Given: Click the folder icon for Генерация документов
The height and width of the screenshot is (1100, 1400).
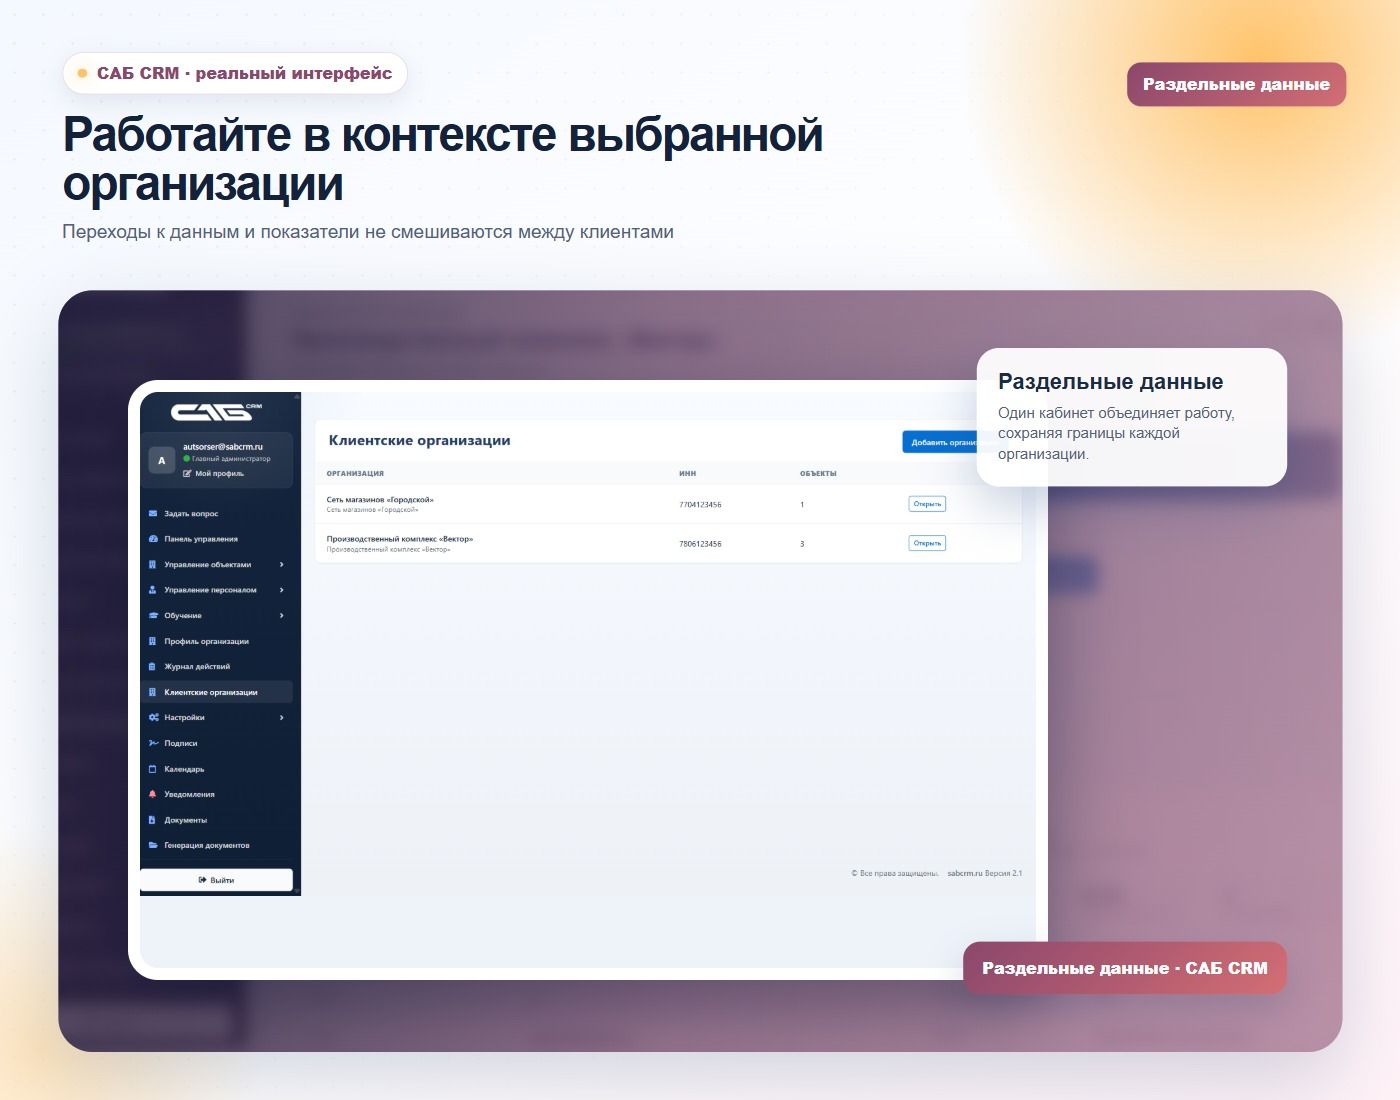Looking at the screenshot, I should pos(153,845).
